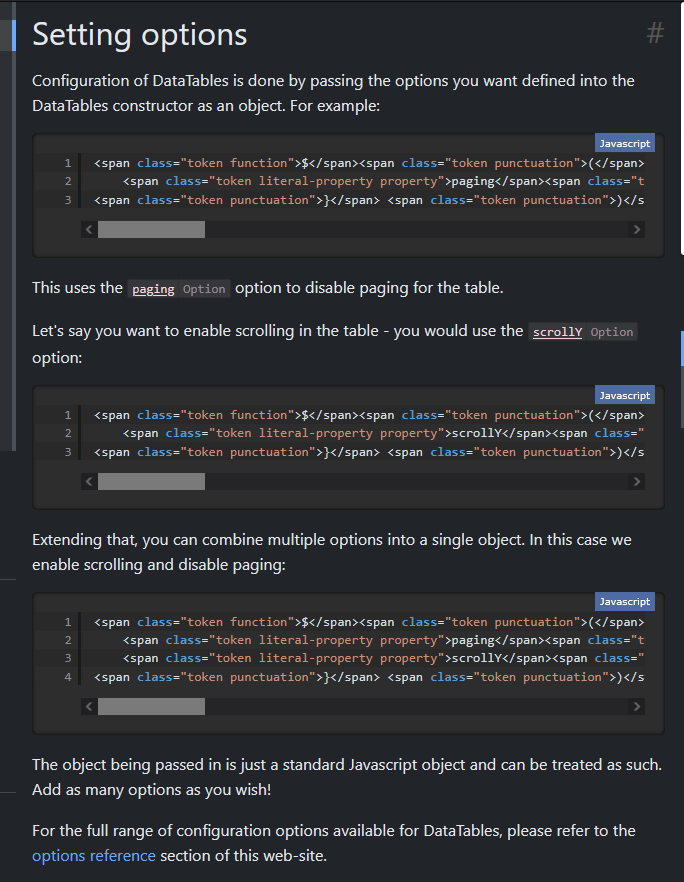
Task: Click right scroll arrow in second code block
Action: pos(637,482)
